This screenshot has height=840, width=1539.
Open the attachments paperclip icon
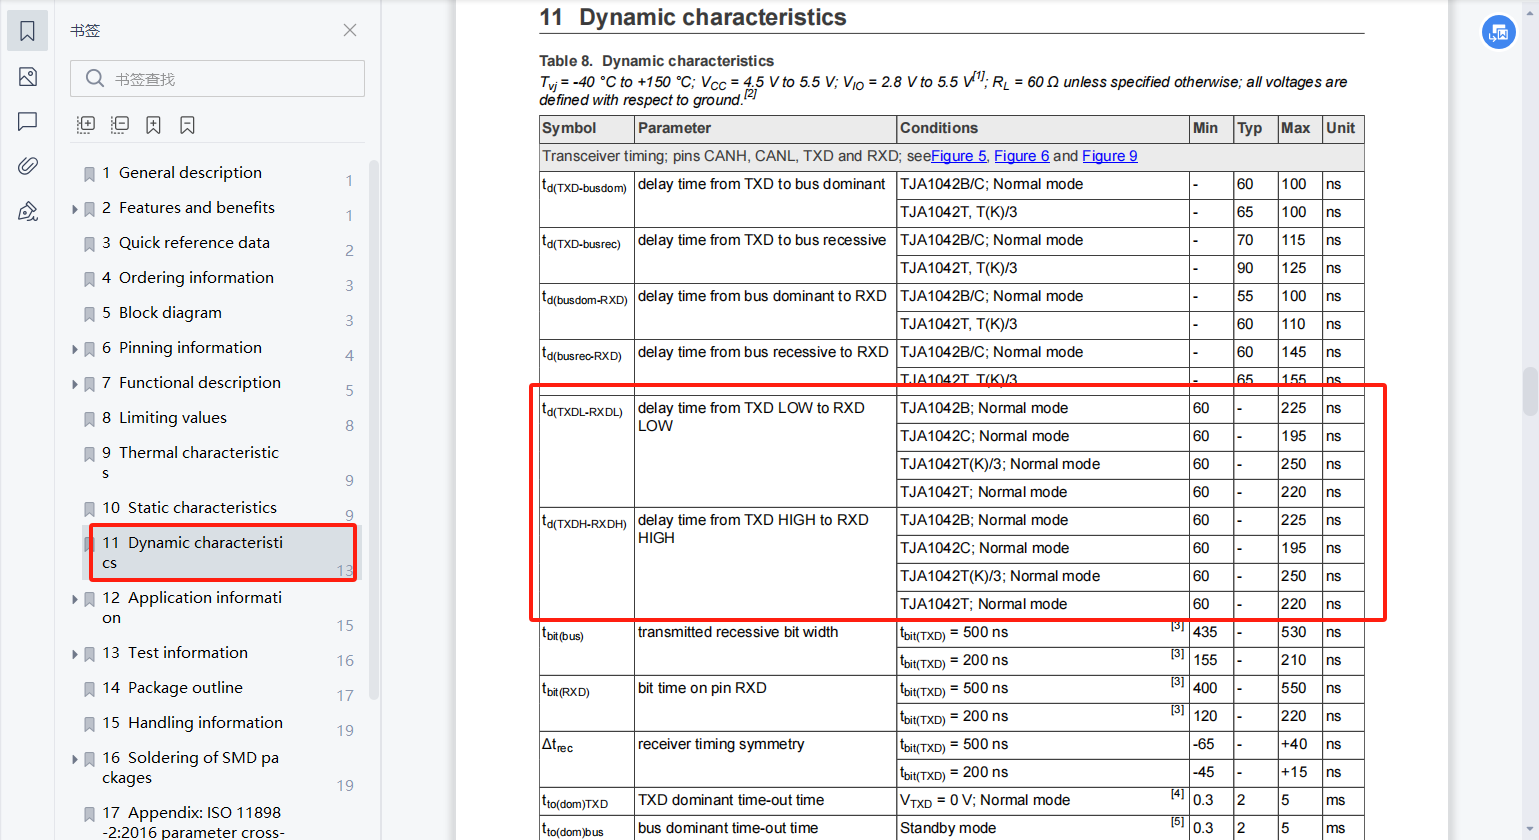(28, 166)
